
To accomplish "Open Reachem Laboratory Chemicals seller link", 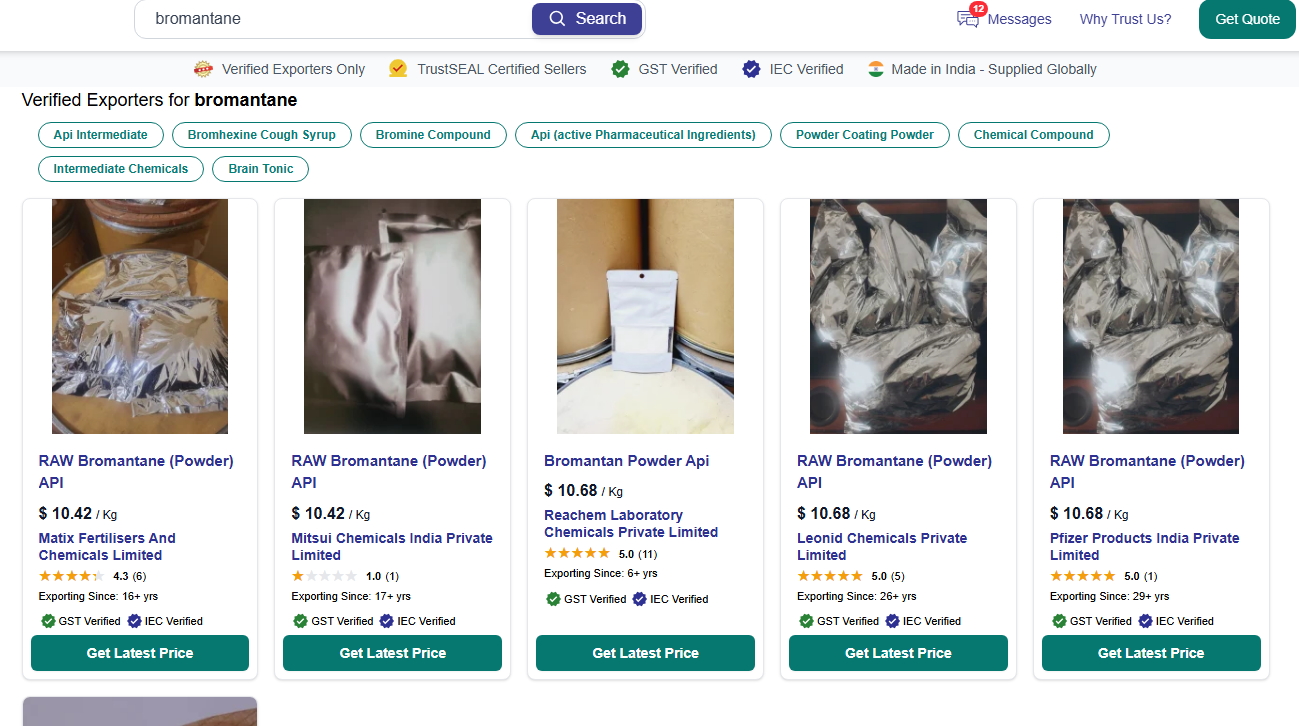I will point(631,524).
